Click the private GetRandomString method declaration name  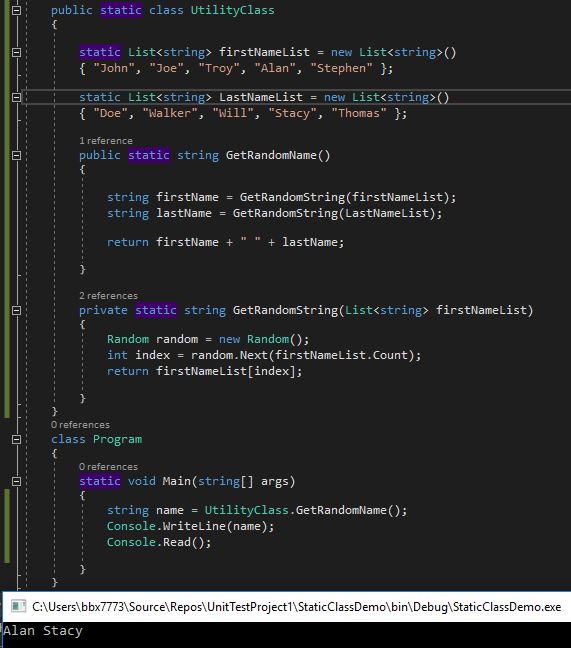point(285,310)
